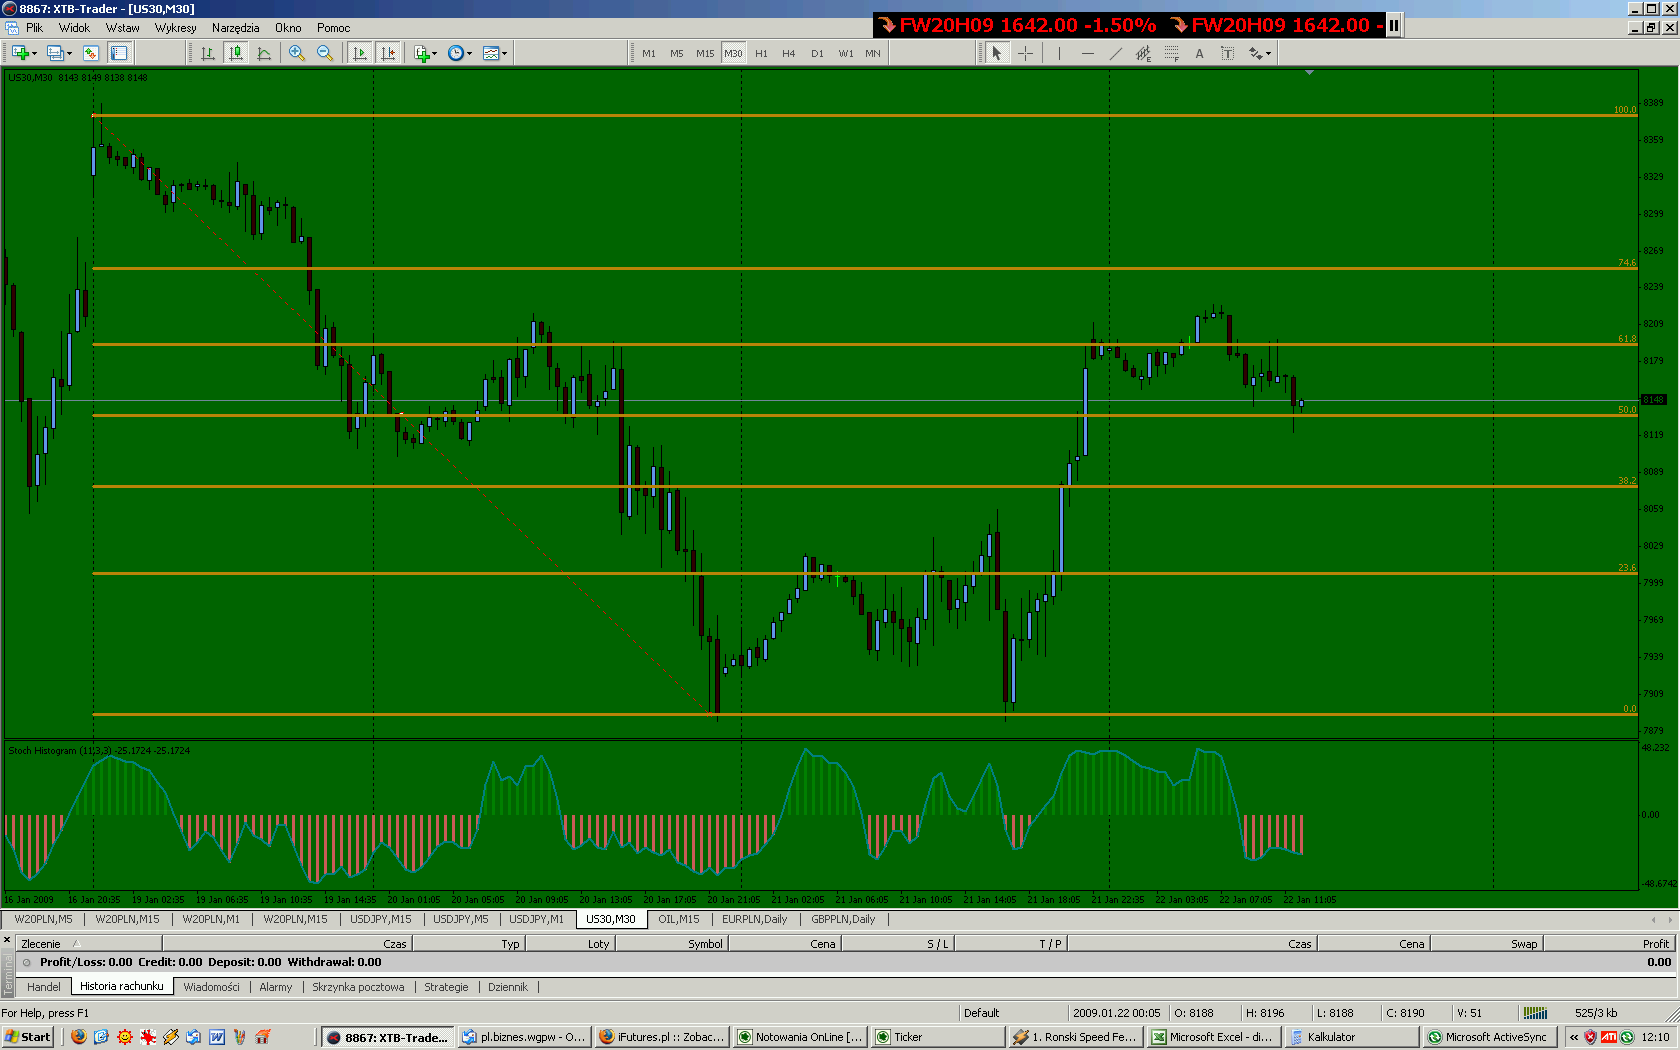Open Kalkulator from the Windows taskbar
The height and width of the screenshot is (1050, 1680).
[1330, 1037]
